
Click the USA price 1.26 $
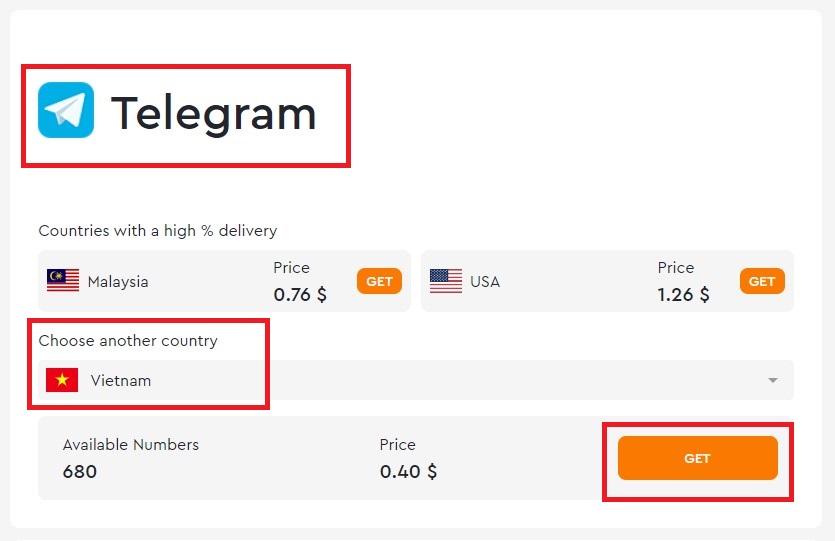click(683, 294)
